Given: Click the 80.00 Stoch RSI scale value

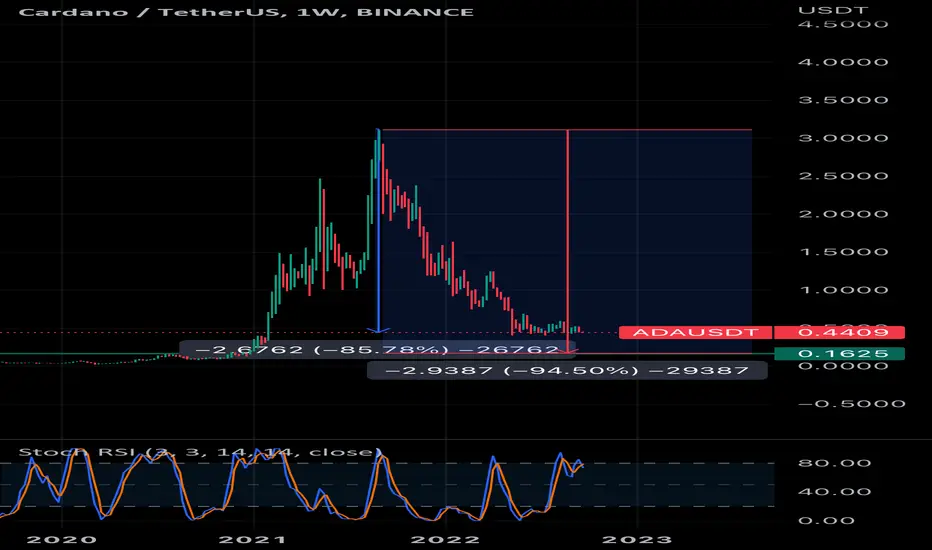Looking at the screenshot, I should pyautogui.click(x=835, y=463).
